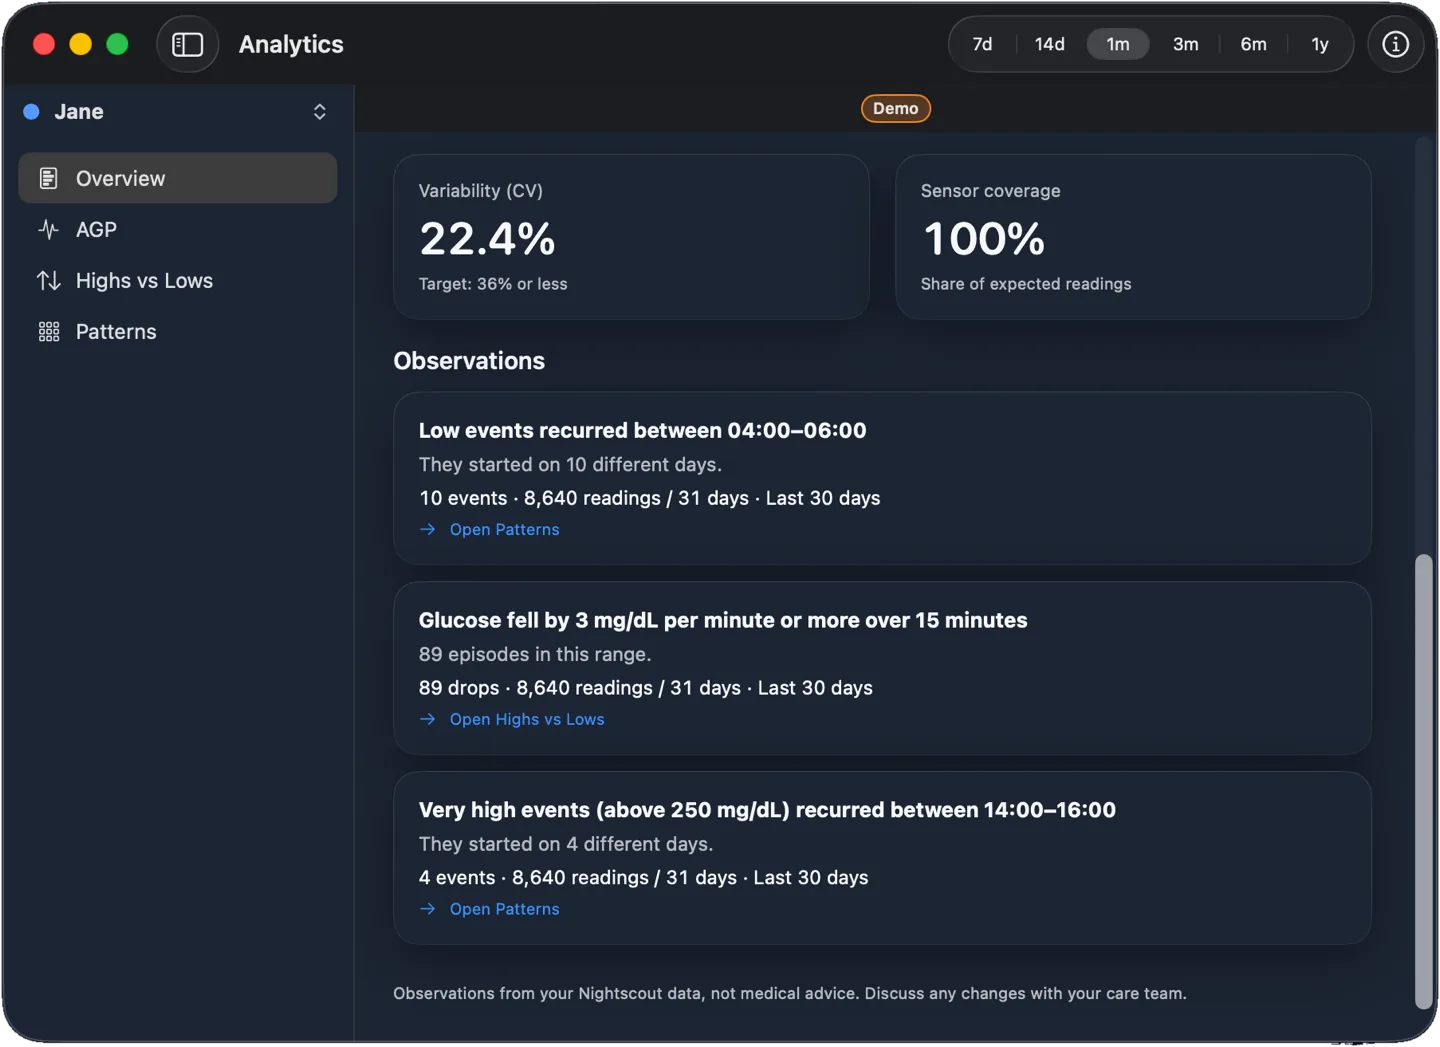Select the 14d time range
This screenshot has height=1047, width=1440.
(1050, 44)
